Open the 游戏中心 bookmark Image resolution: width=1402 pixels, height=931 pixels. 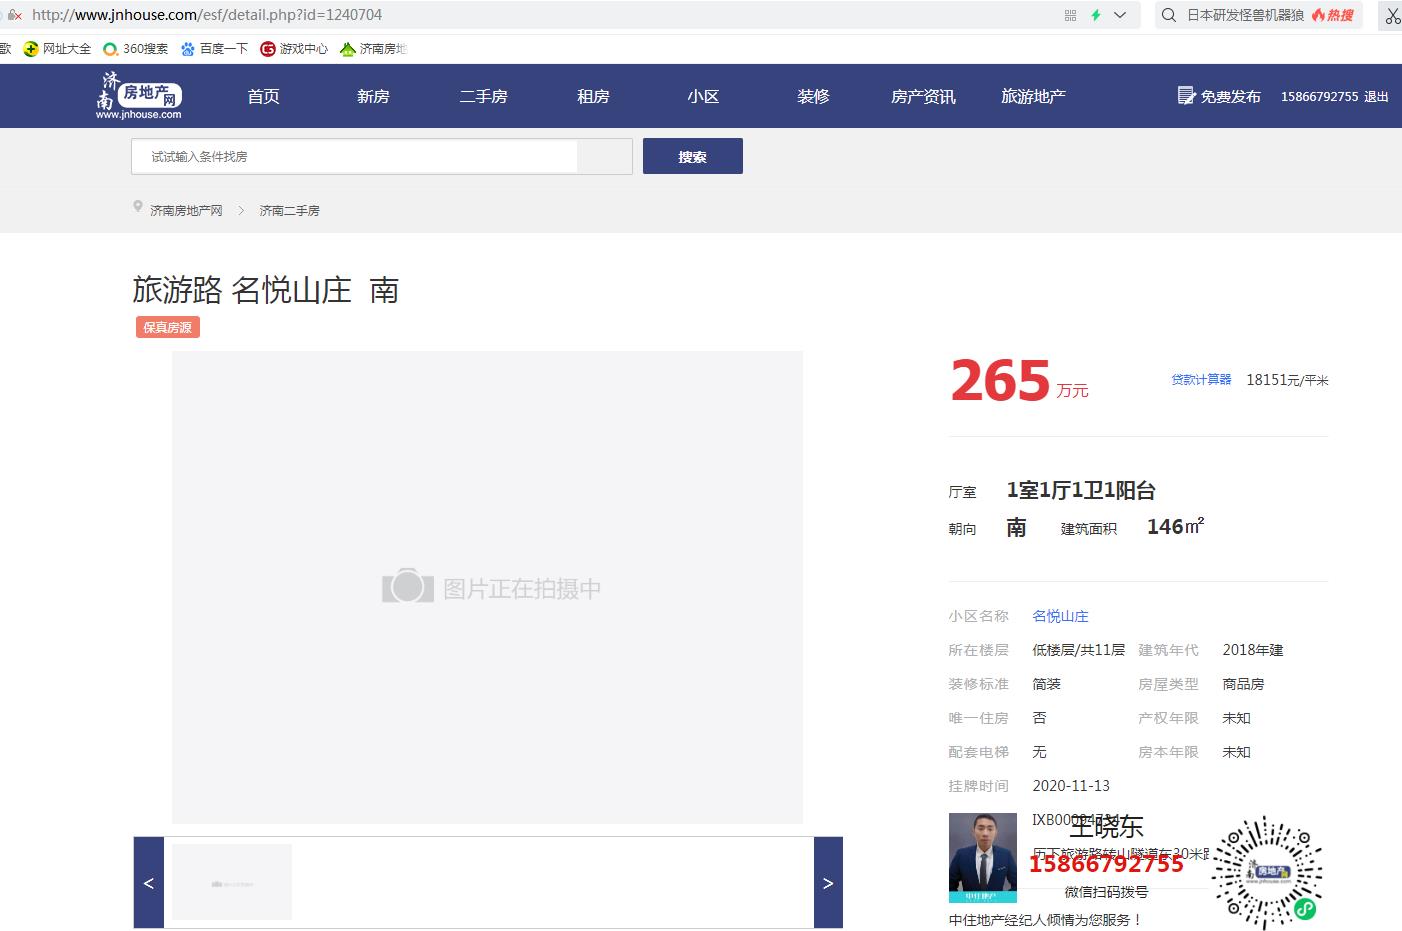[x=293, y=48]
